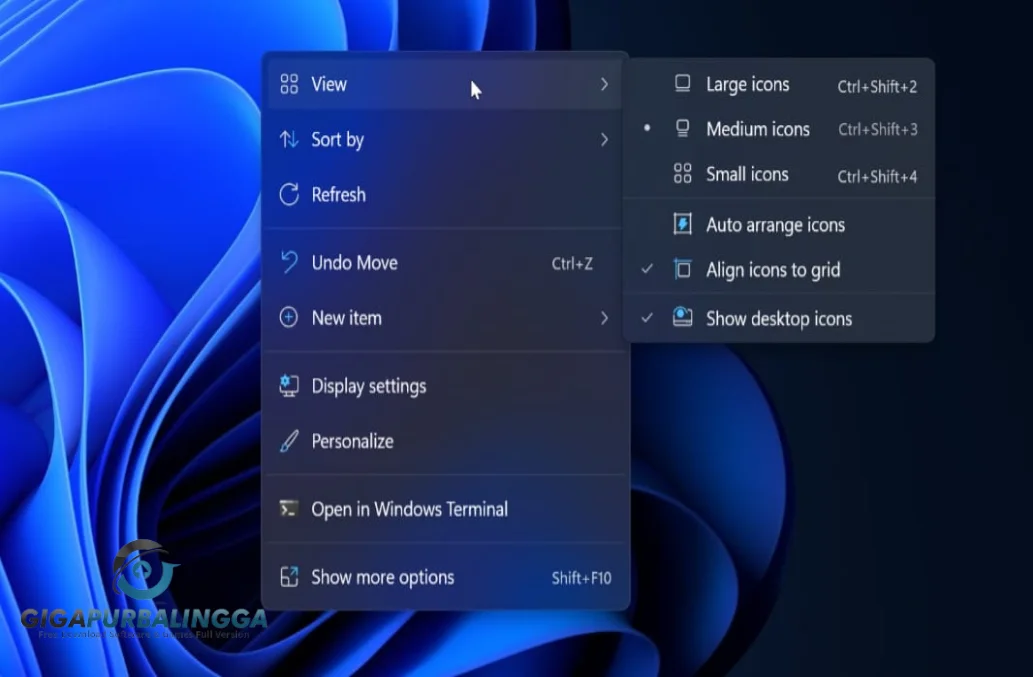Viewport: 1033px width, 677px height.
Task: Click the Sort by label
Action: pyautogui.click(x=337, y=140)
